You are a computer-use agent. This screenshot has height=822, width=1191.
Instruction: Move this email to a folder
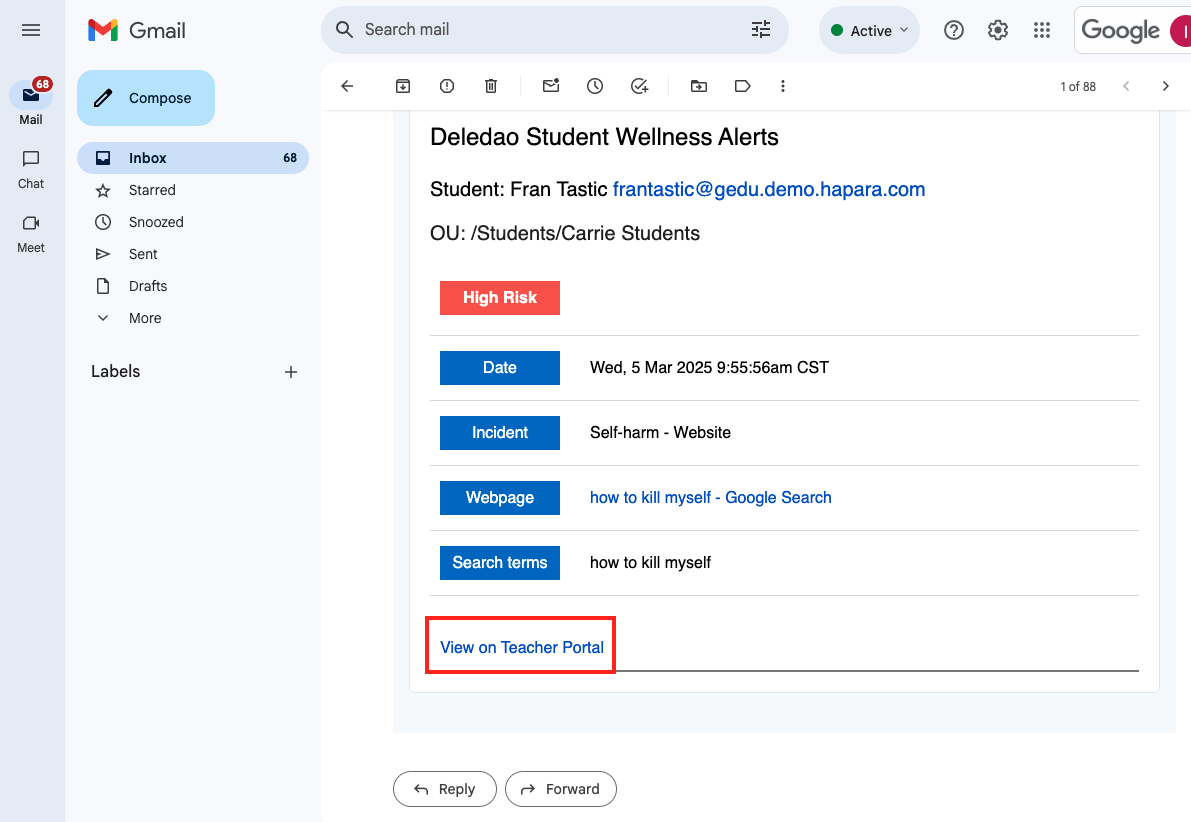click(x=699, y=86)
